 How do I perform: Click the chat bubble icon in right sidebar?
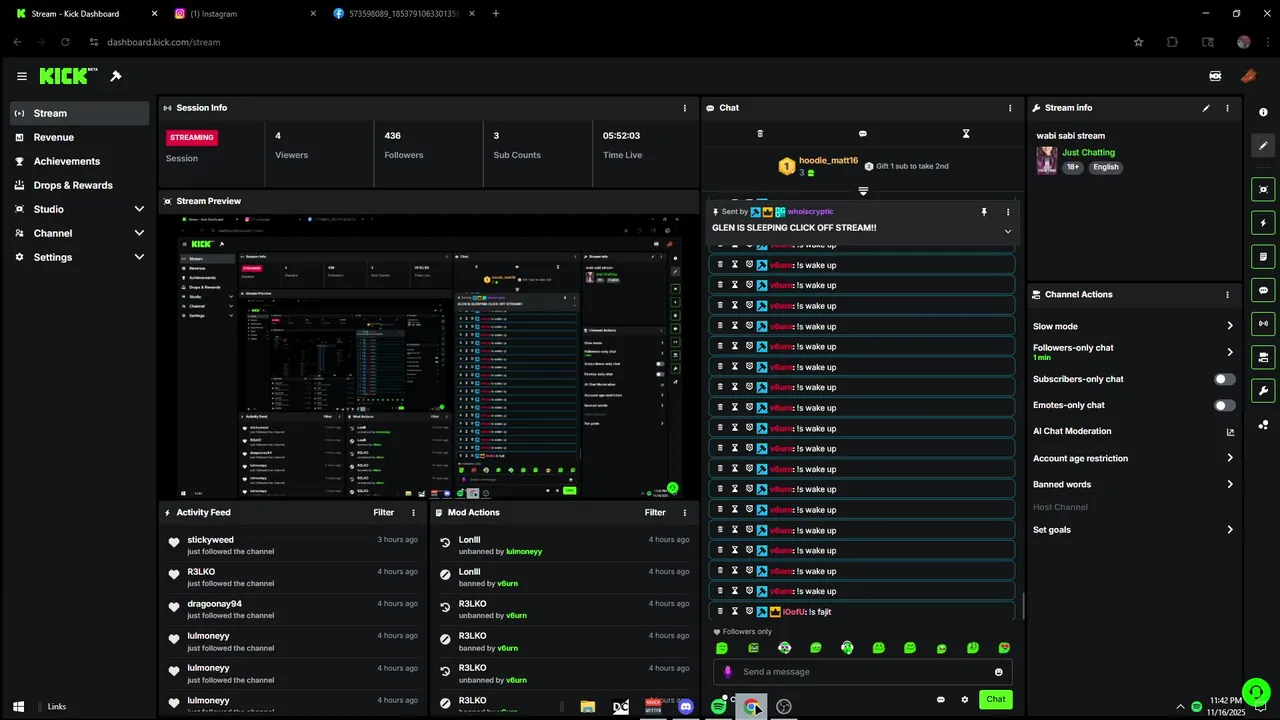(x=1264, y=291)
